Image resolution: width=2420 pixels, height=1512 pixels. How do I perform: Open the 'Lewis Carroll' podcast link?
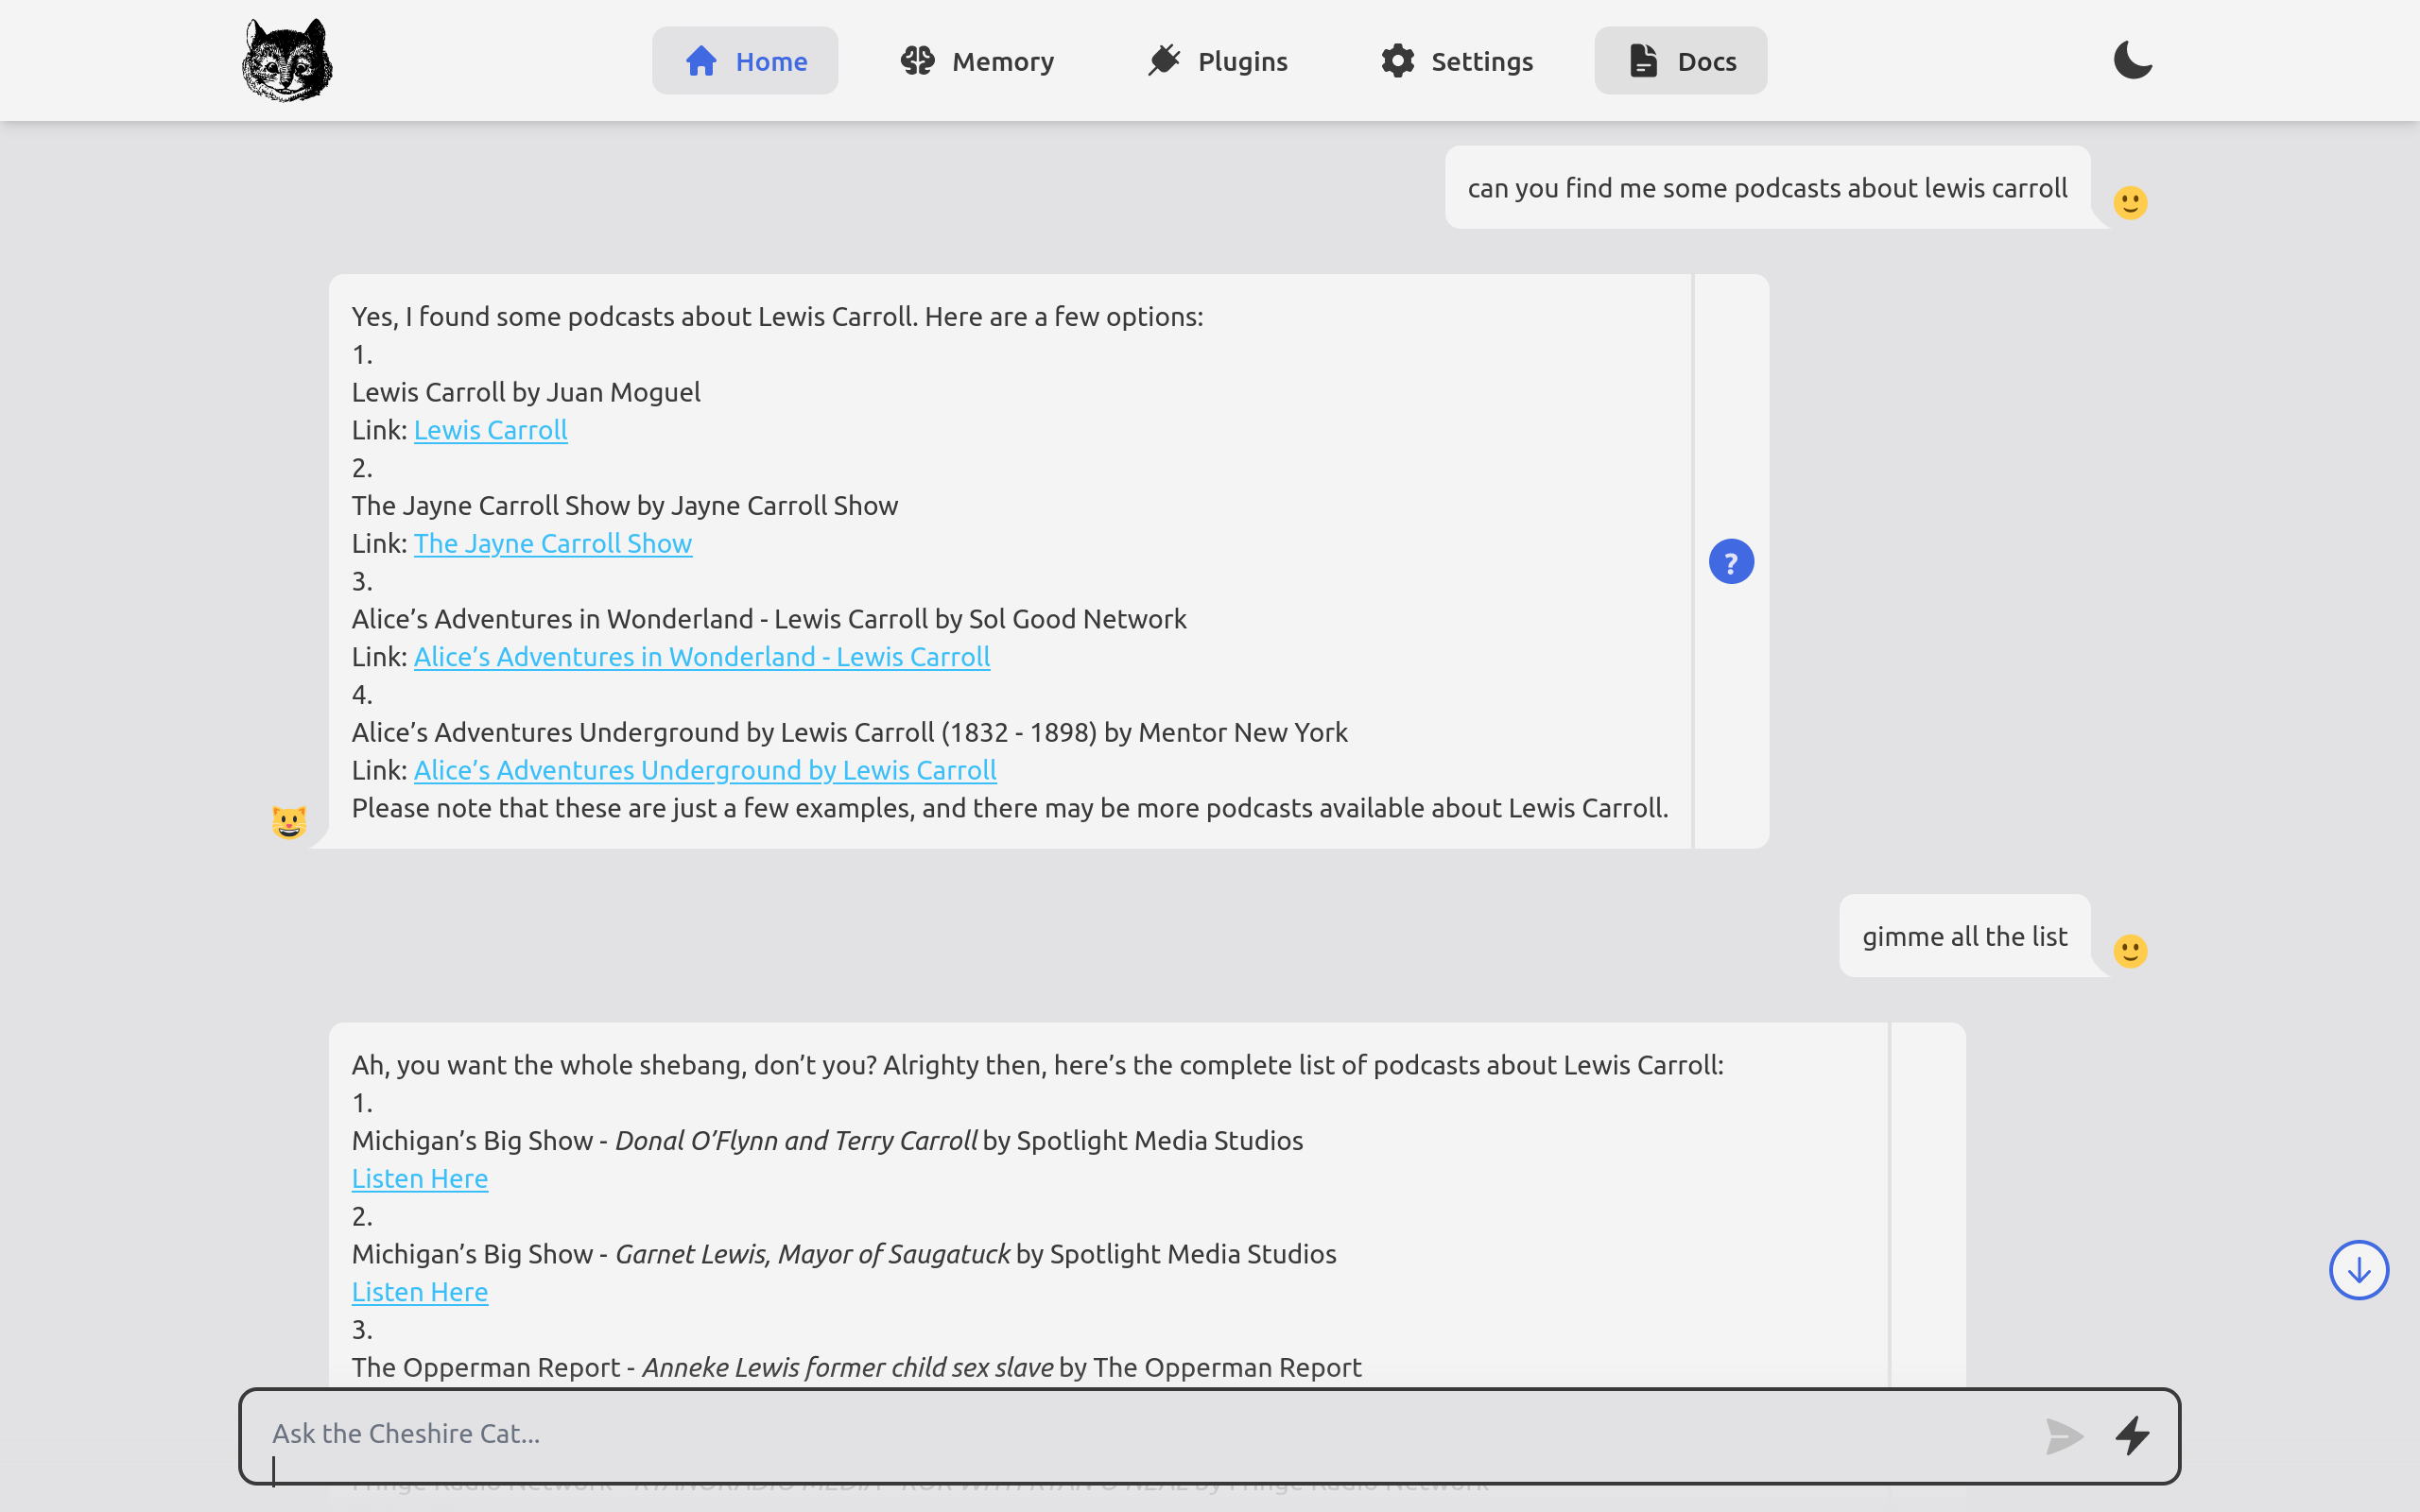coord(490,430)
